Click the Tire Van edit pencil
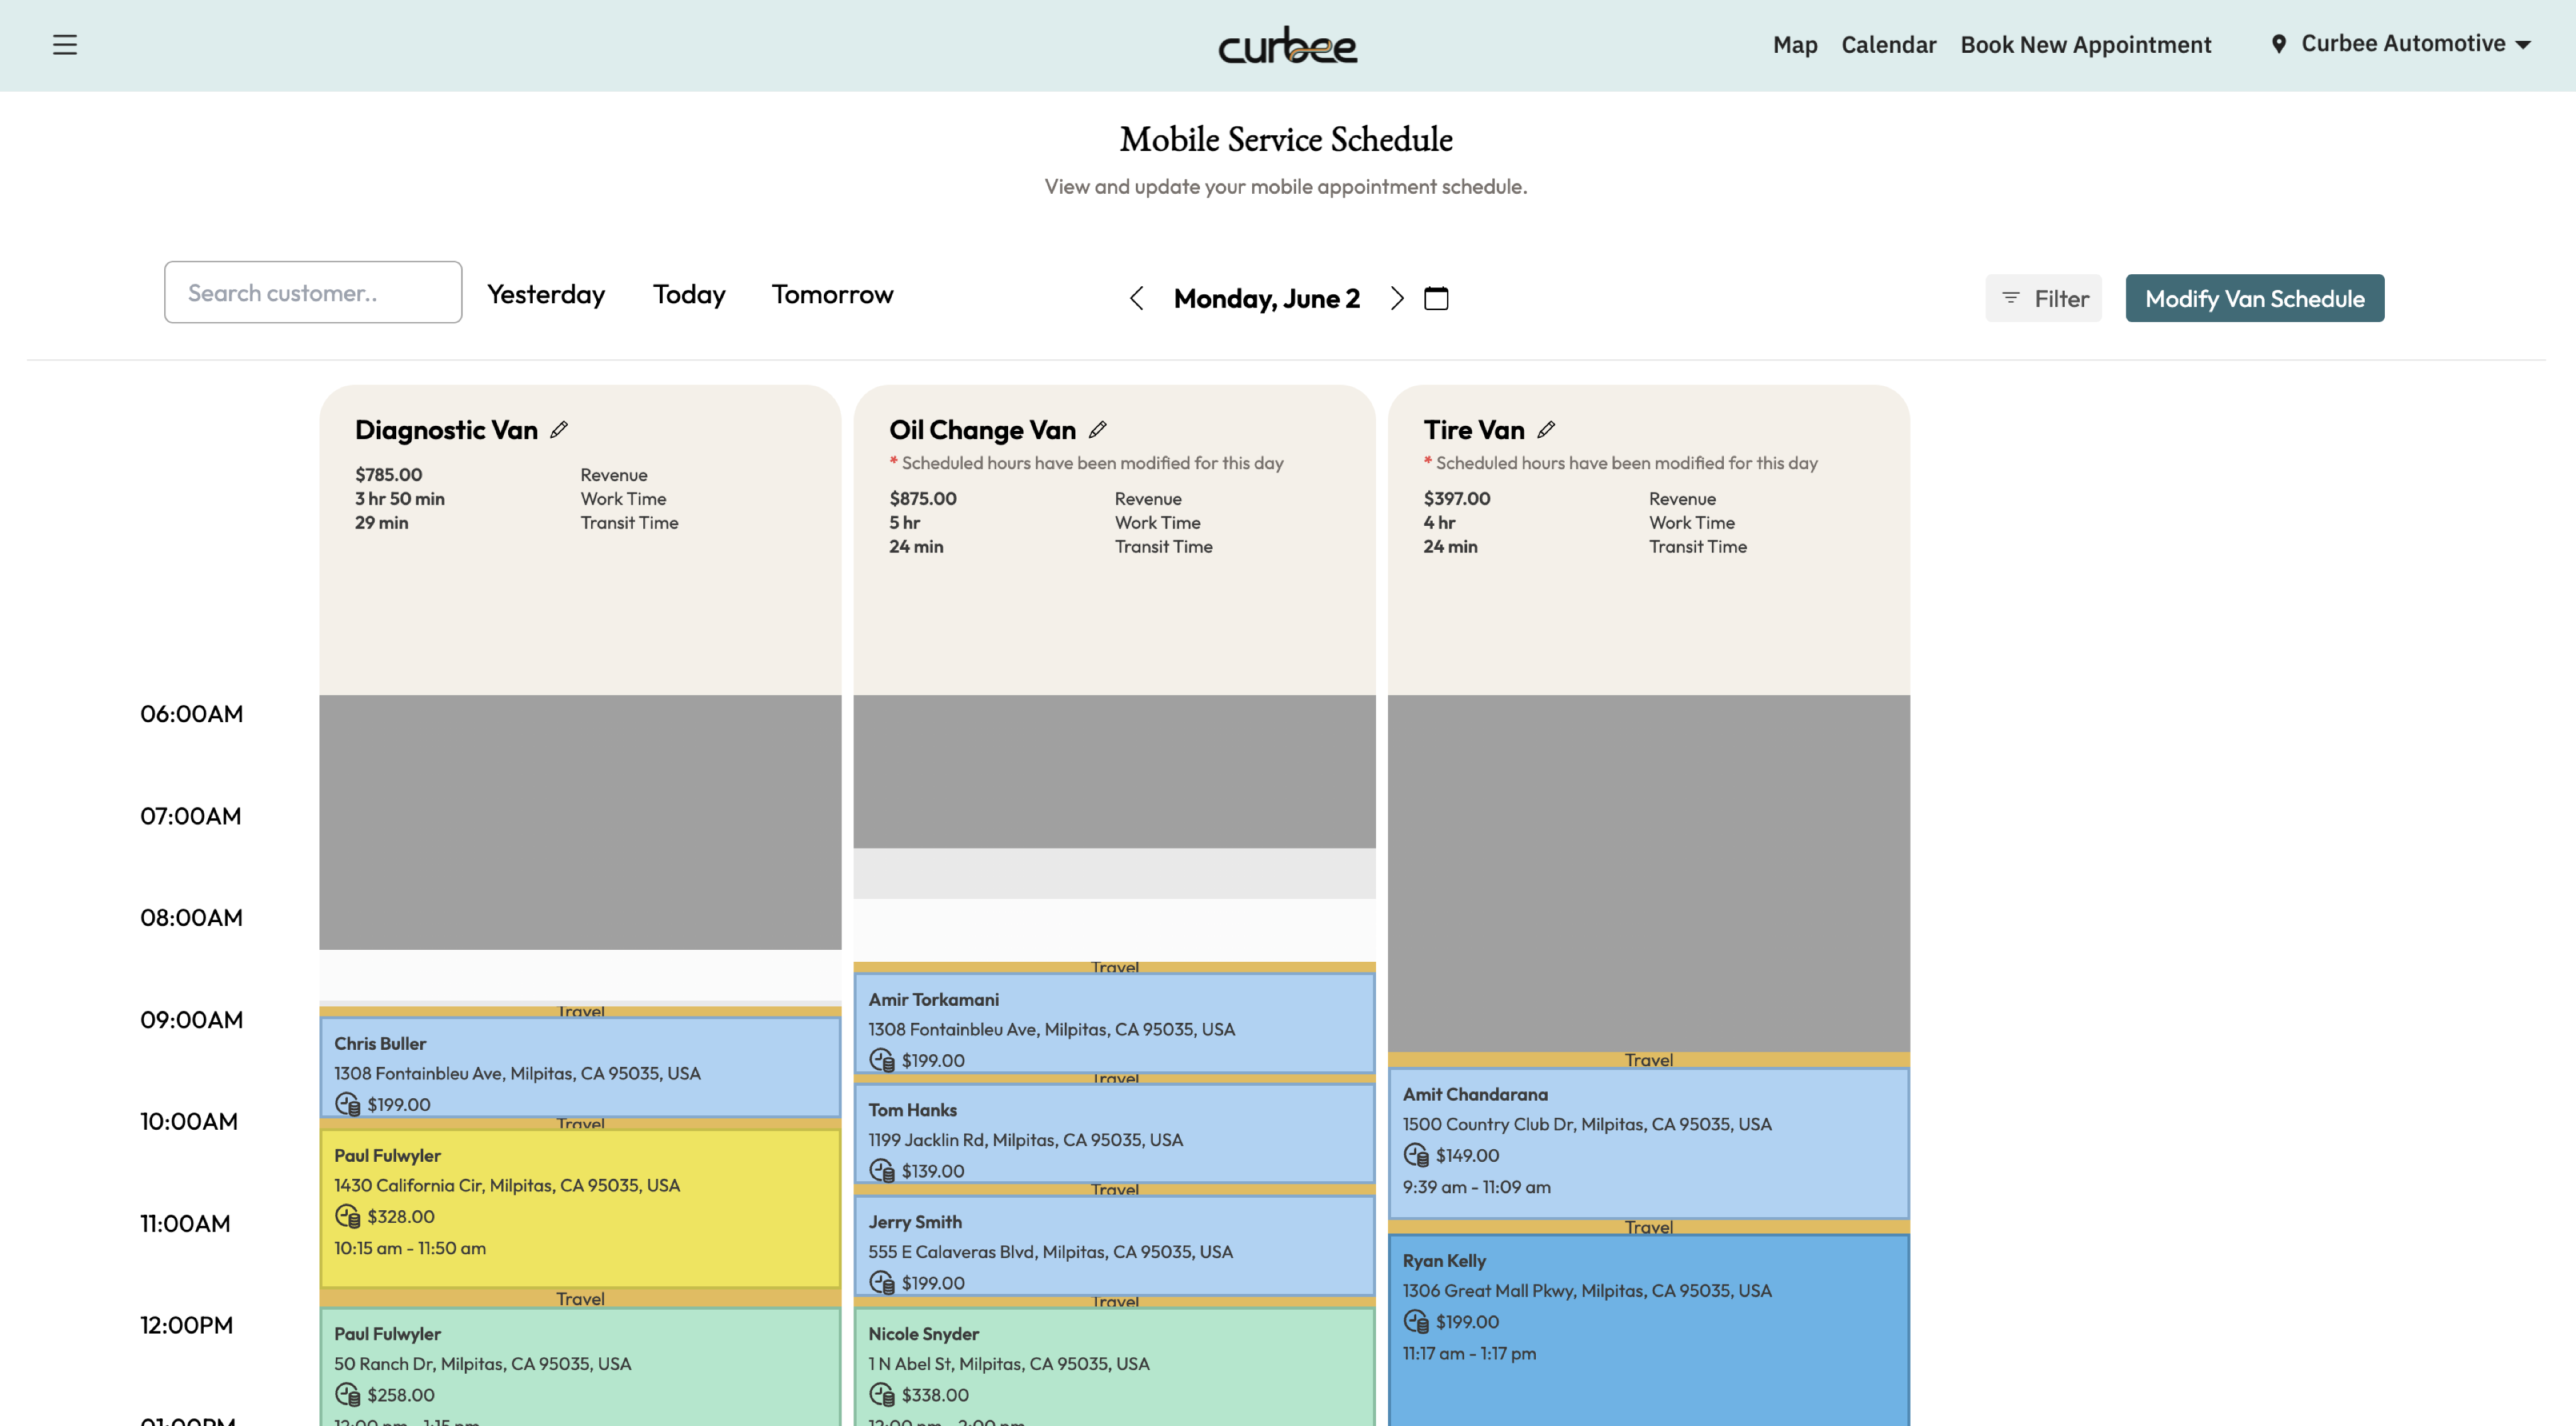 pyautogui.click(x=1546, y=430)
